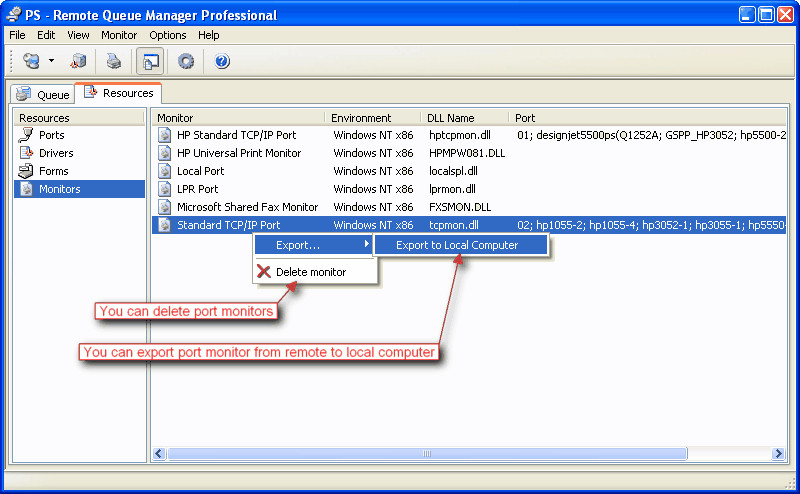Select Drivers in the Resources list
This screenshot has width=800, height=494.
(x=56, y=153)
